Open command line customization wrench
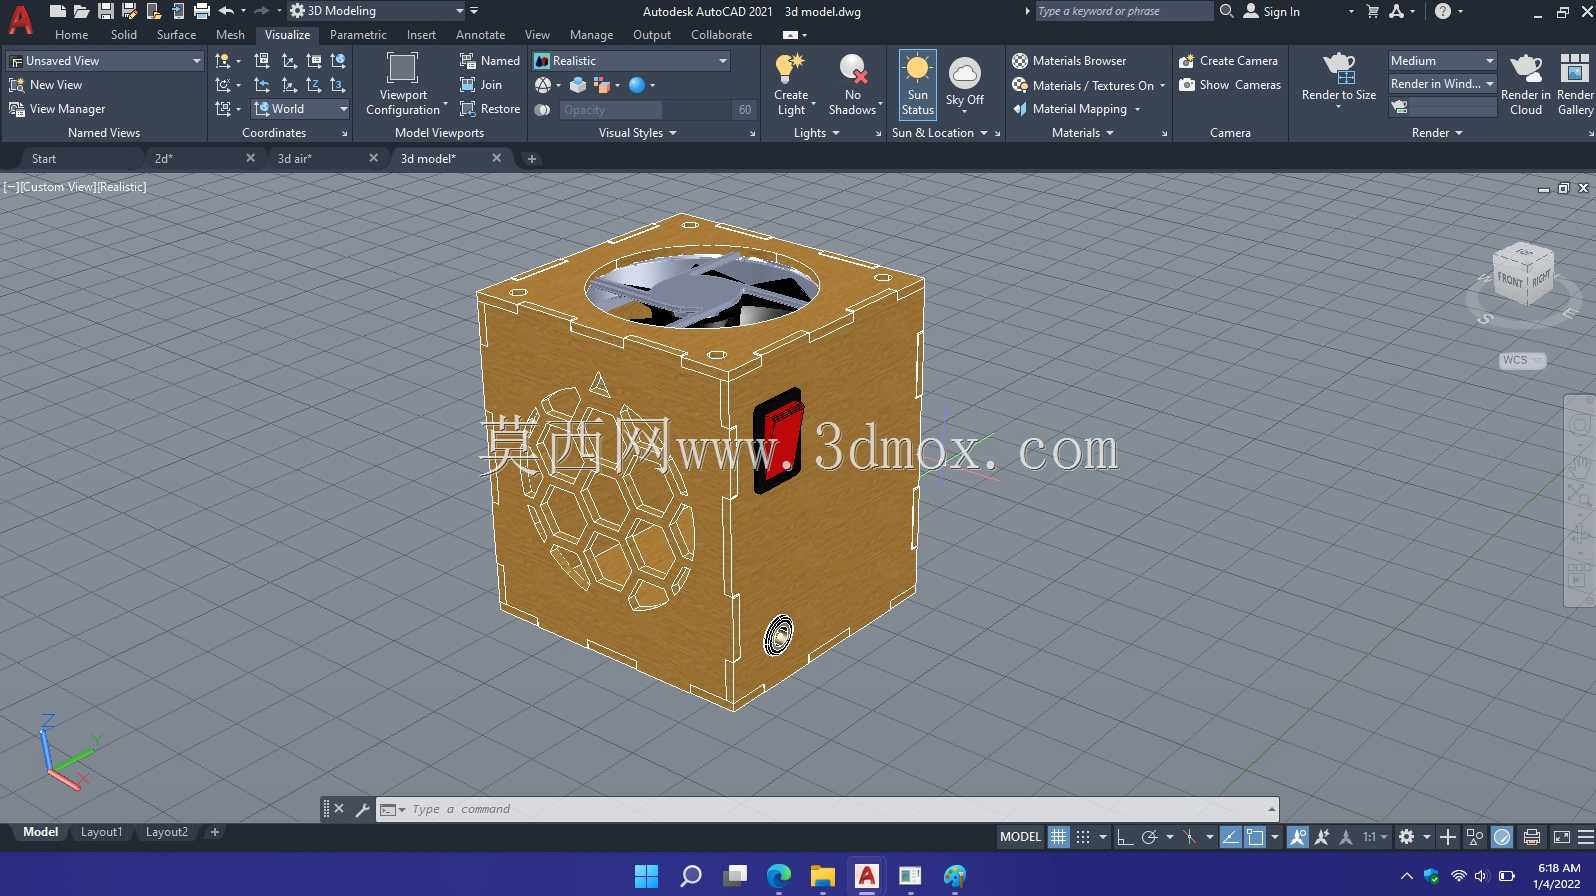Image resolution: width=1596 pixels, height=896 pixels. 362,809
